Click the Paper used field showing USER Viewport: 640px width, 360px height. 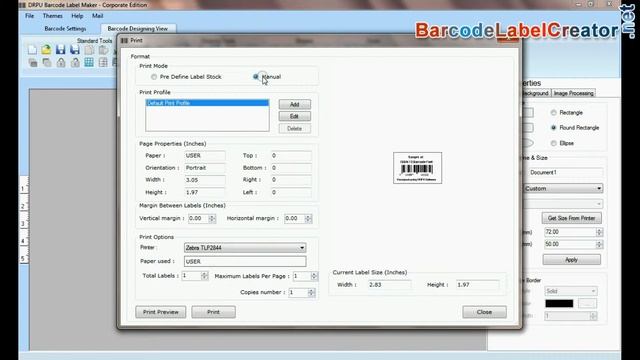pos(245,261)
